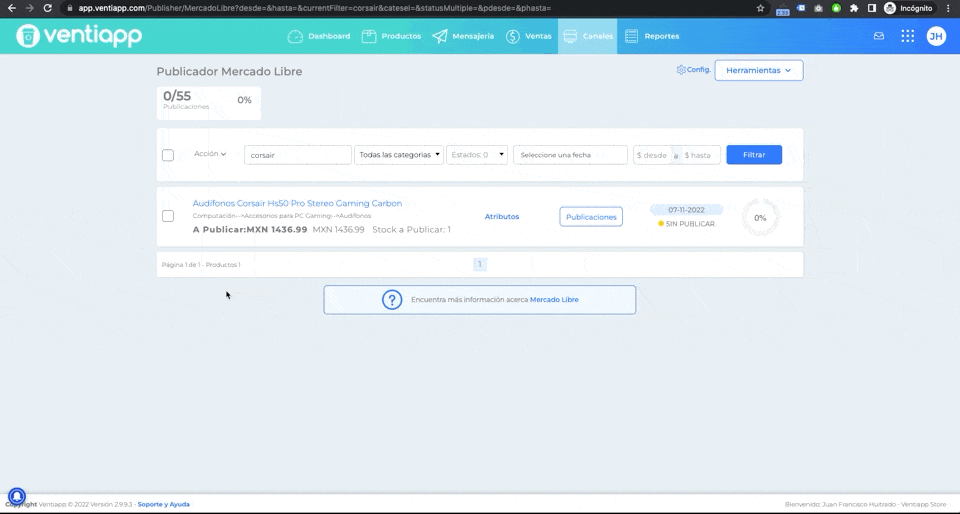Open the Soporte y Ayuda link
This screenshot has height=514, width=960.
point(163,505)
